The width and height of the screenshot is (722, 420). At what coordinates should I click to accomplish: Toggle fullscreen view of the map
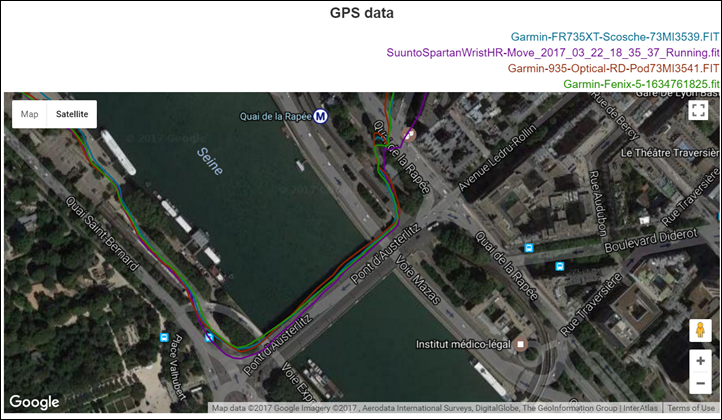point(699,111)
